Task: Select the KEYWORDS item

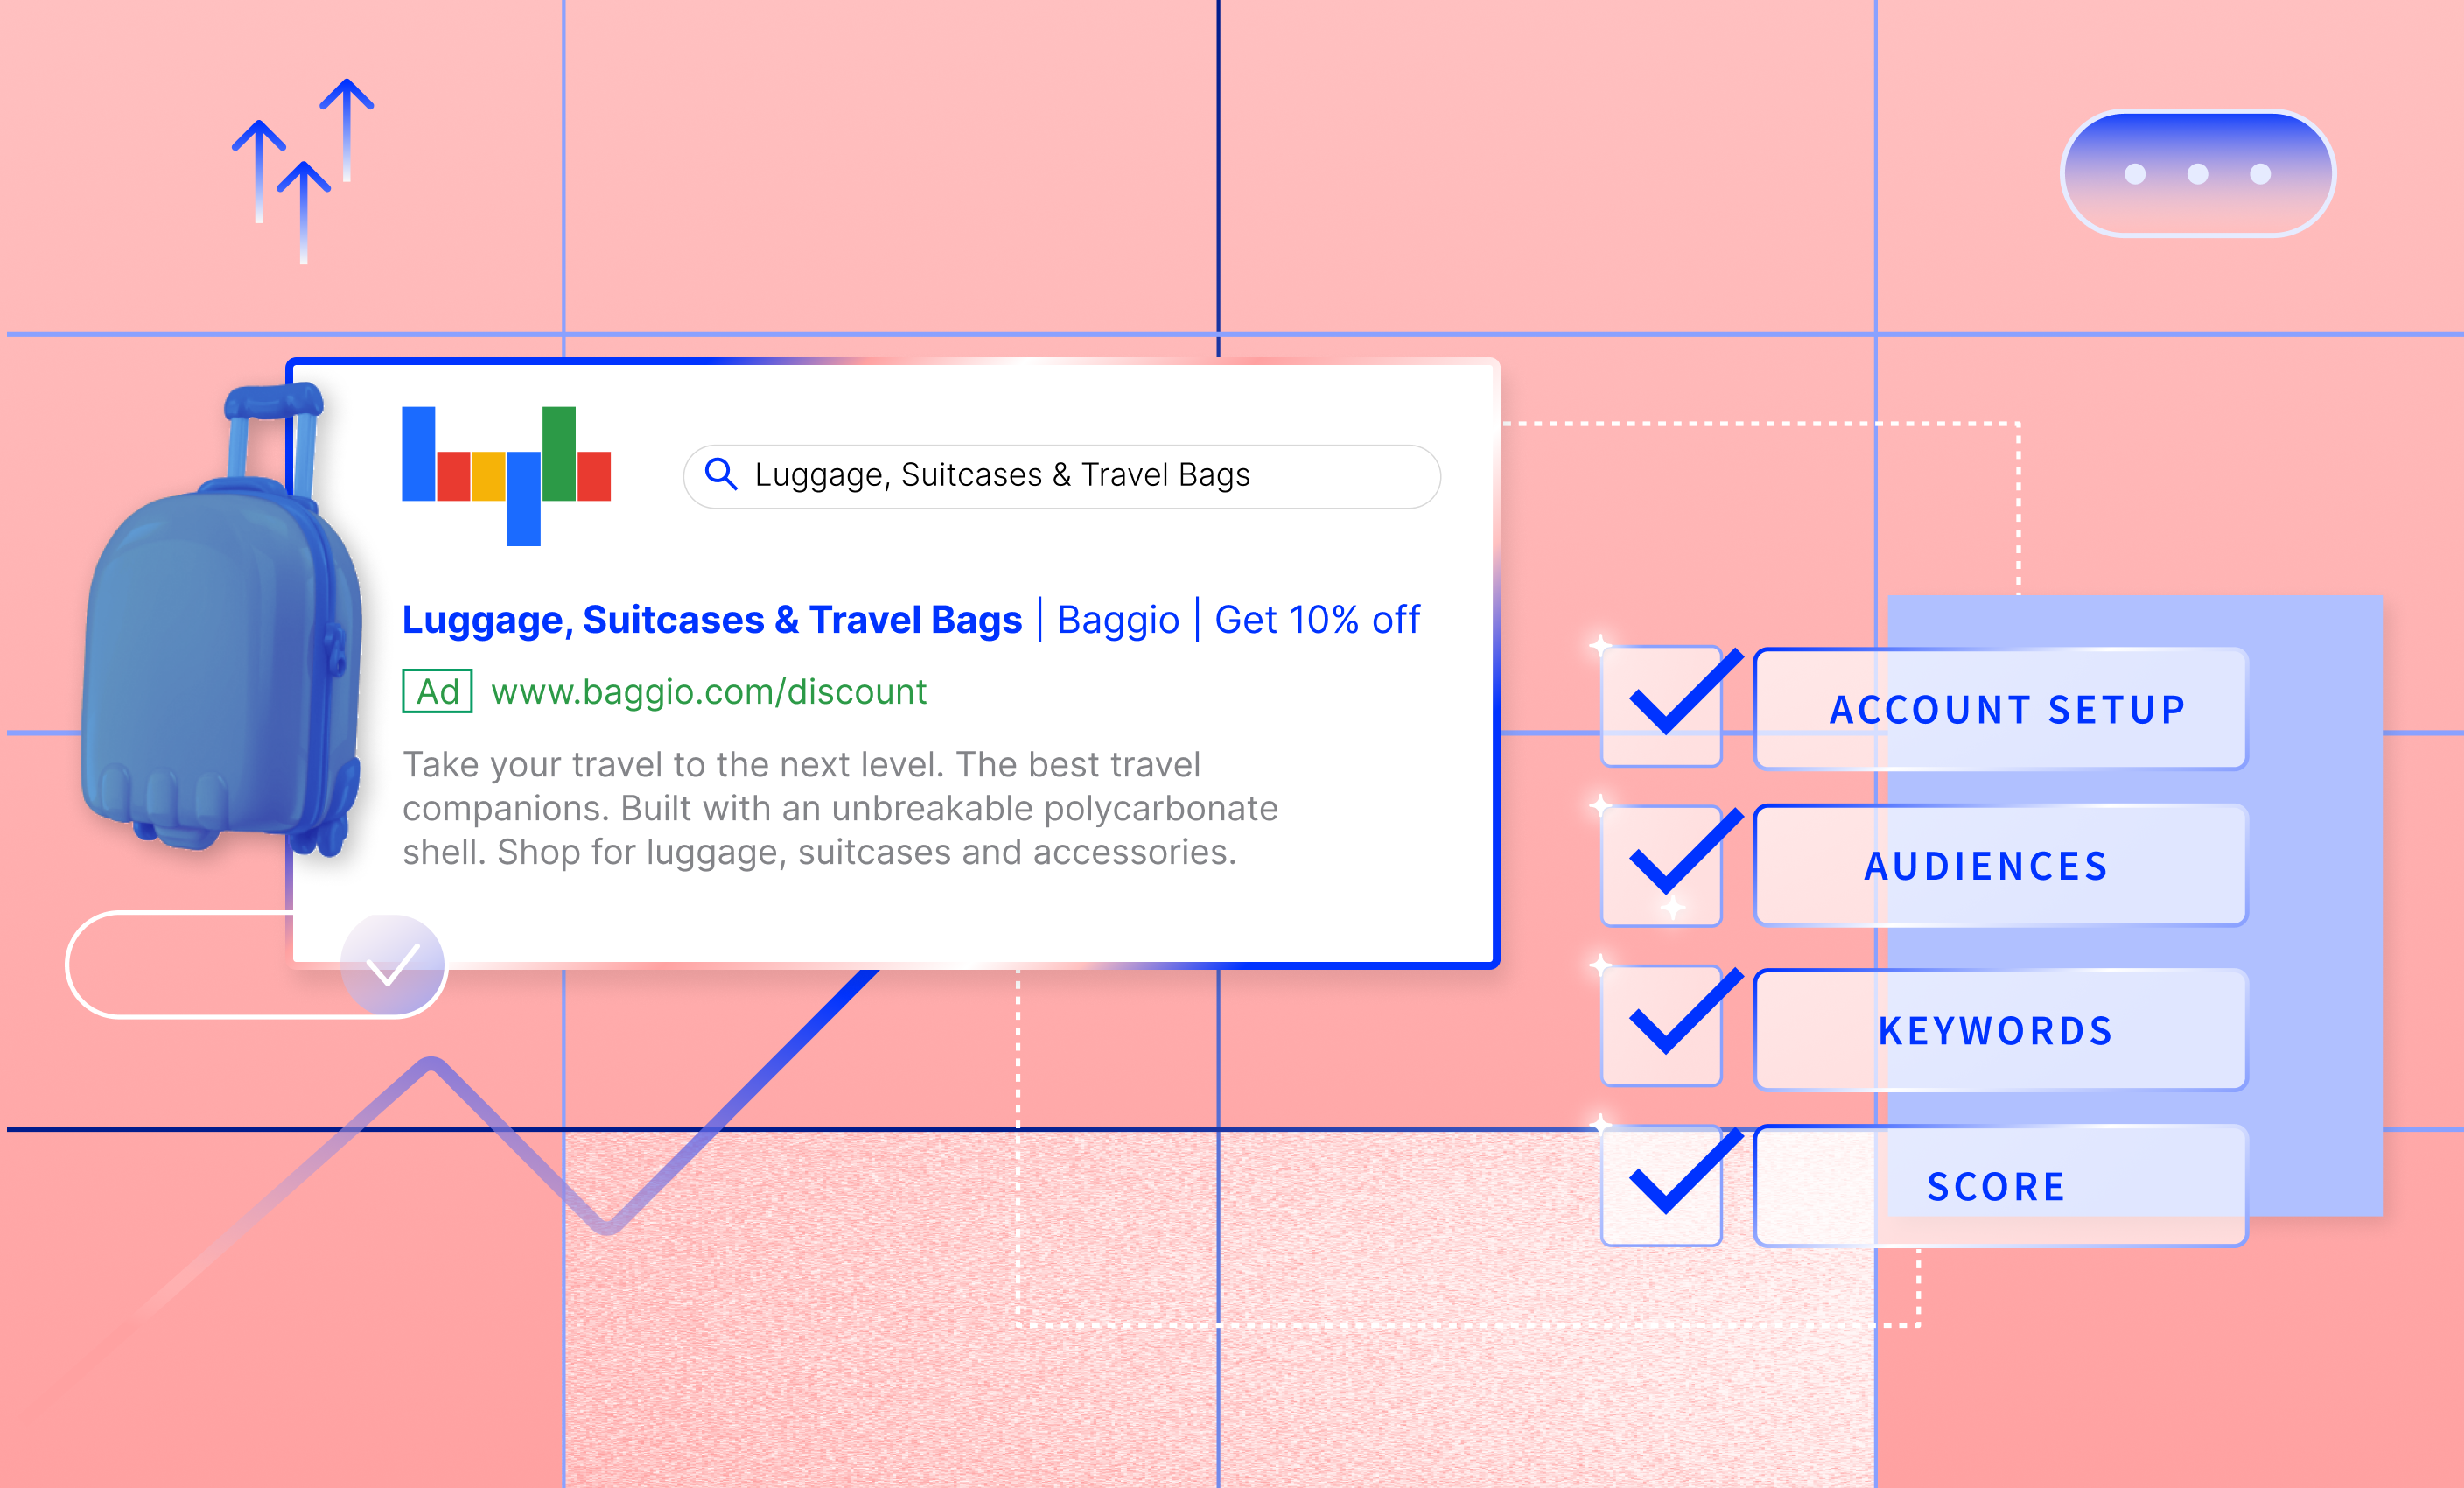Action: (2001, 1030)
